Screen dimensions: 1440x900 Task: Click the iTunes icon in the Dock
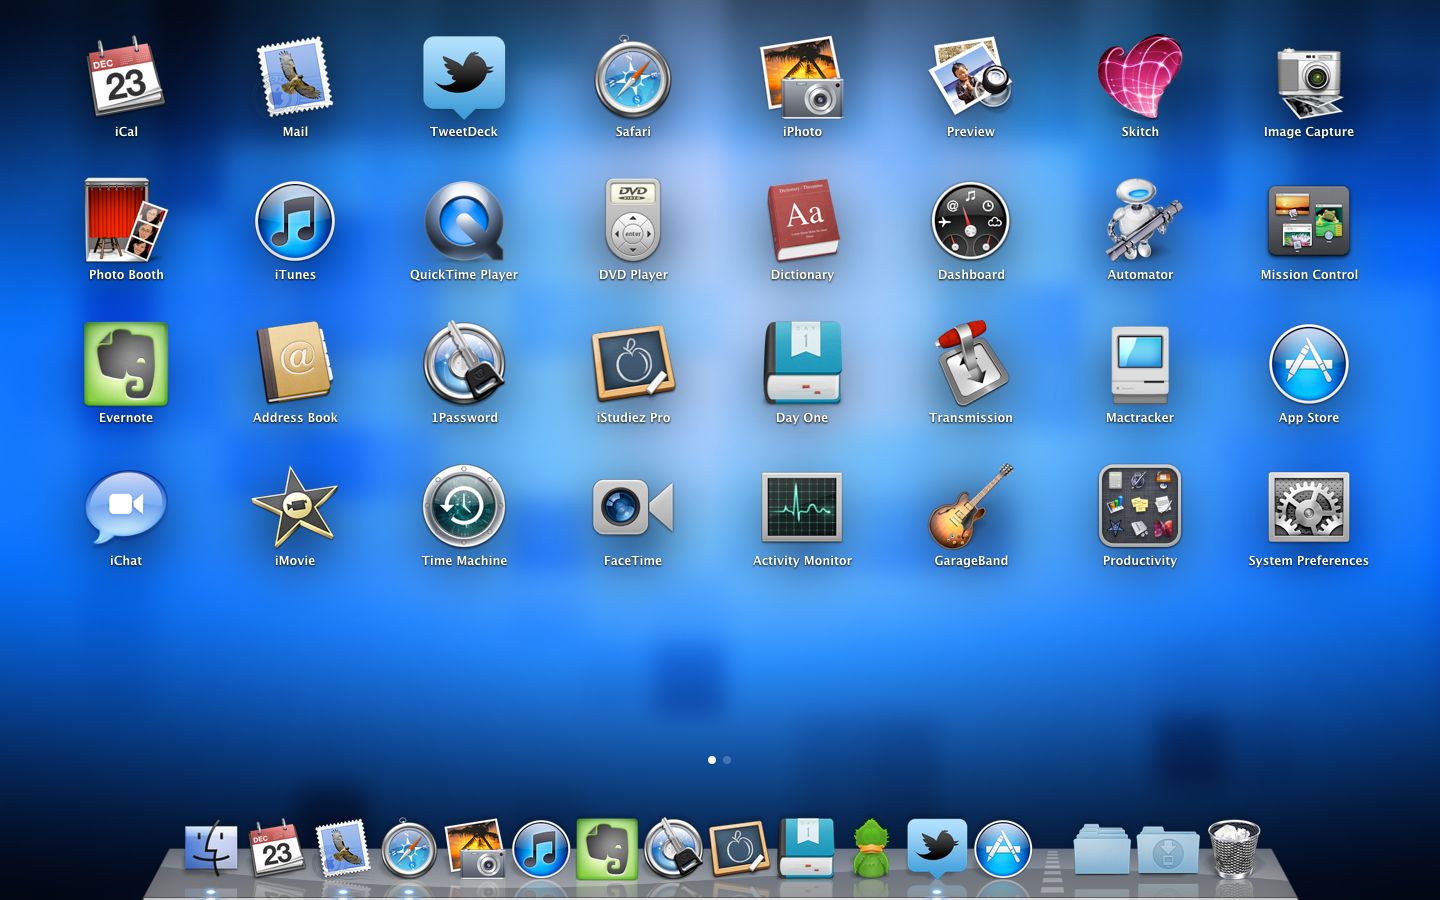pyautogui.click(x=541, y=850)
